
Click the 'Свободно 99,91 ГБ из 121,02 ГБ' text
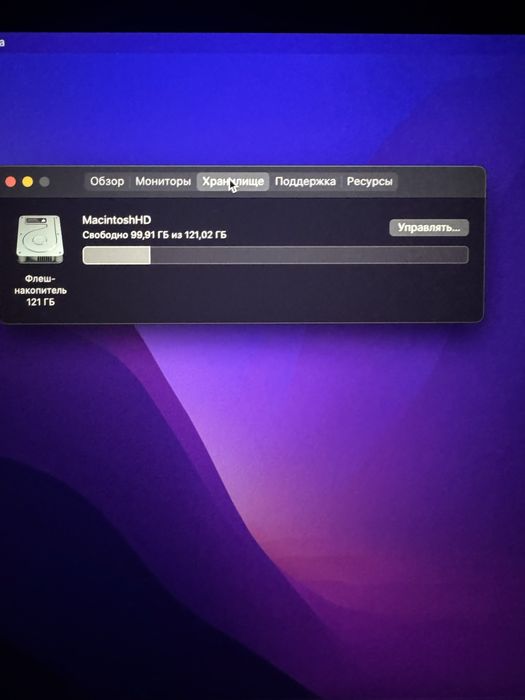(154, 235)
